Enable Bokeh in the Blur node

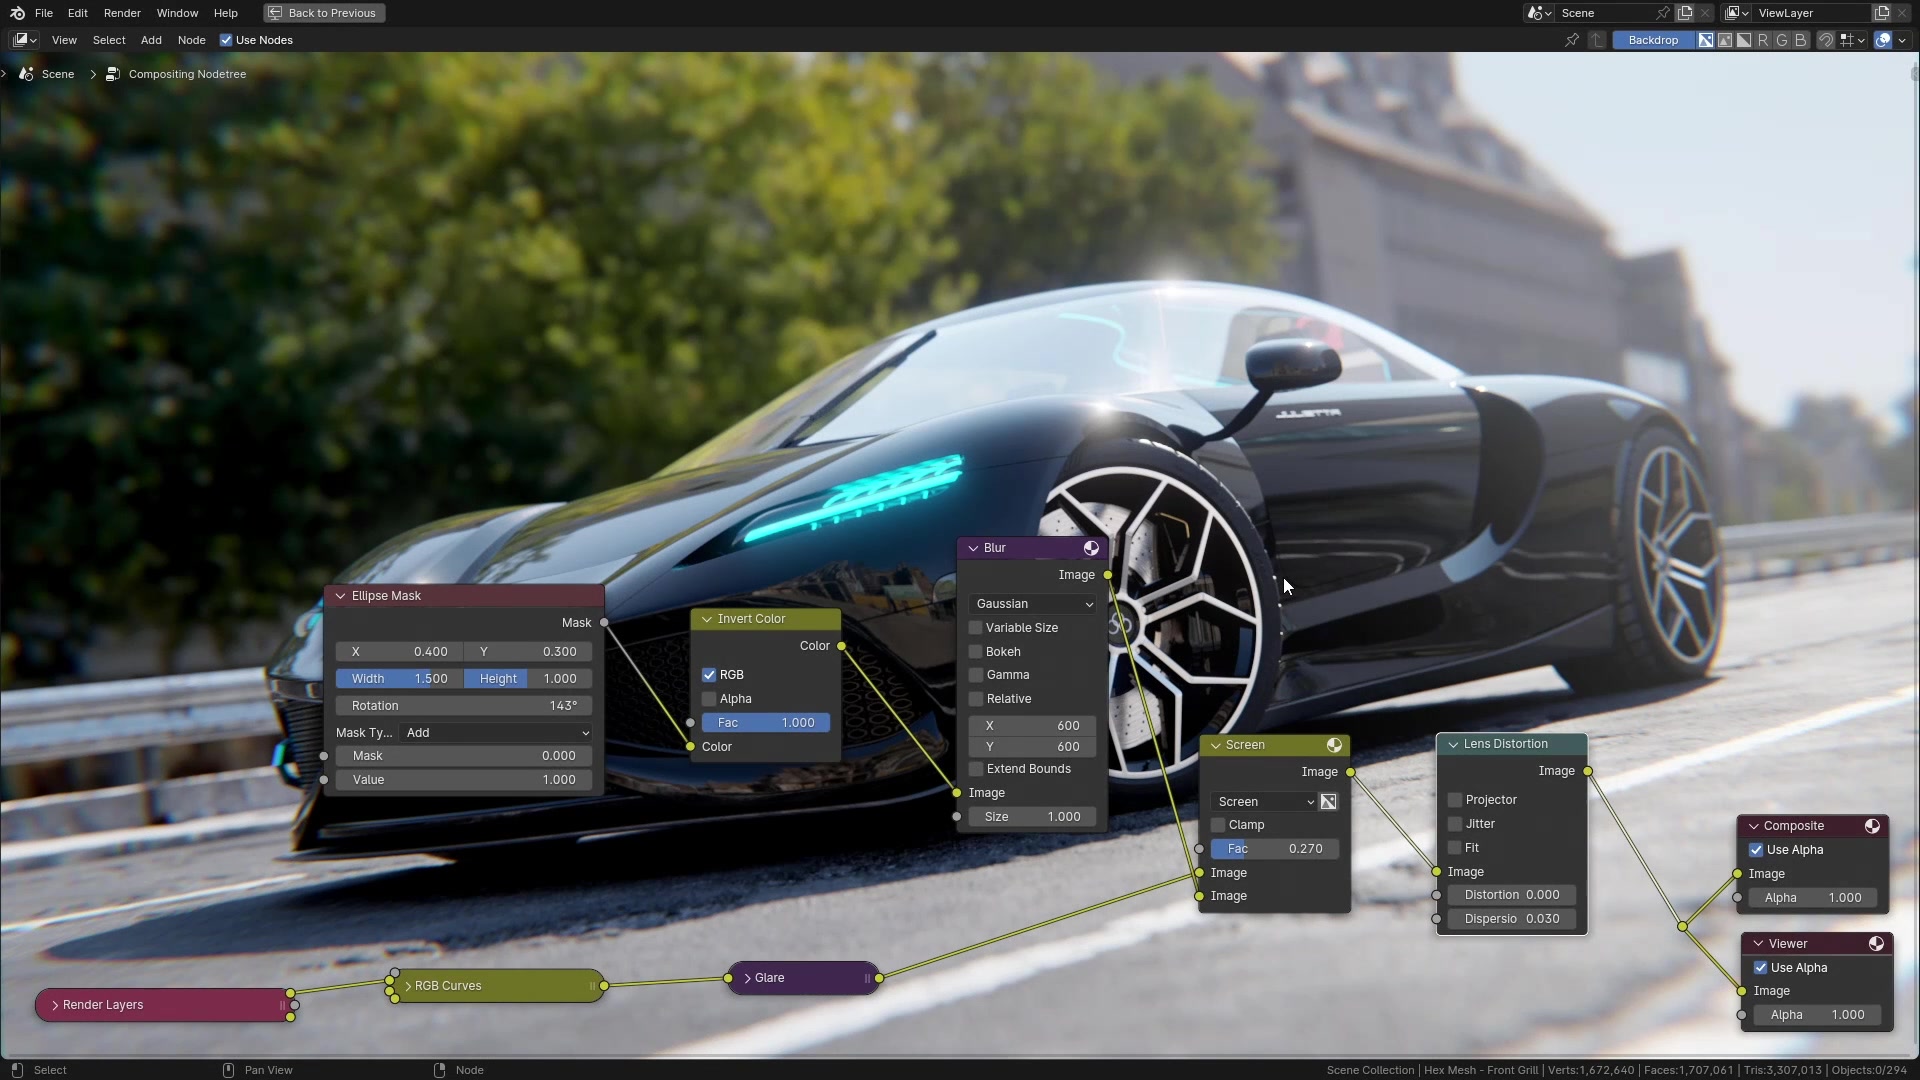[976, 652]
